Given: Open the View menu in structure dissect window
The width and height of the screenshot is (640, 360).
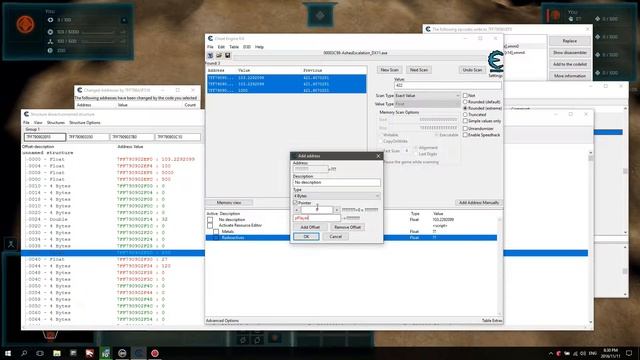Looking at the screenshot, I should 38,122.
